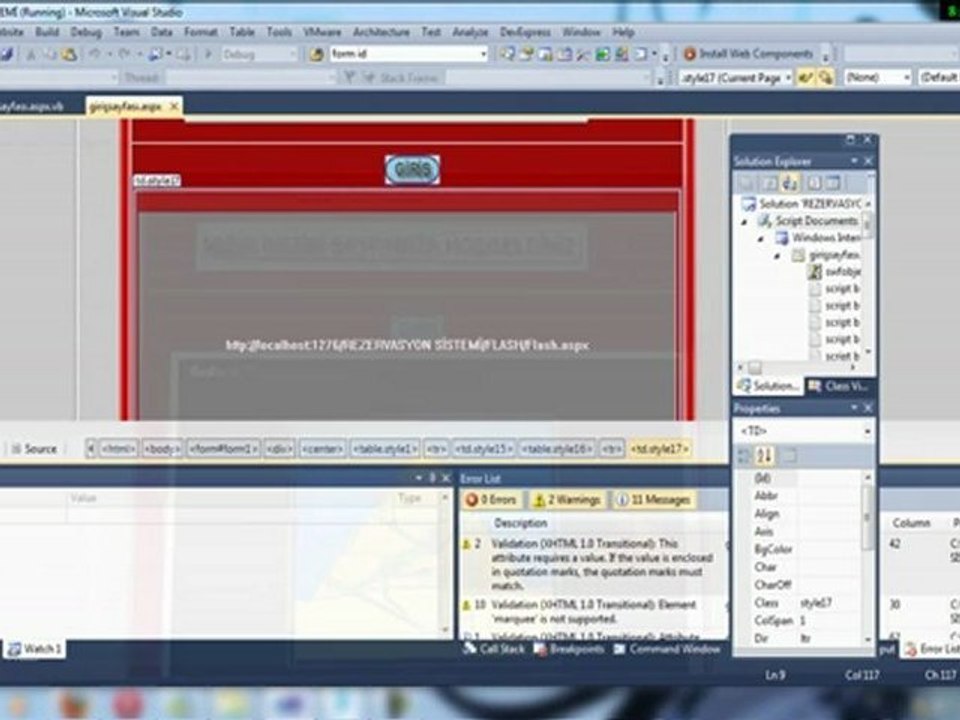Click the pin icon of the Watch panel
The width and height of the screenshot is (960, 720).
(432, 478)
